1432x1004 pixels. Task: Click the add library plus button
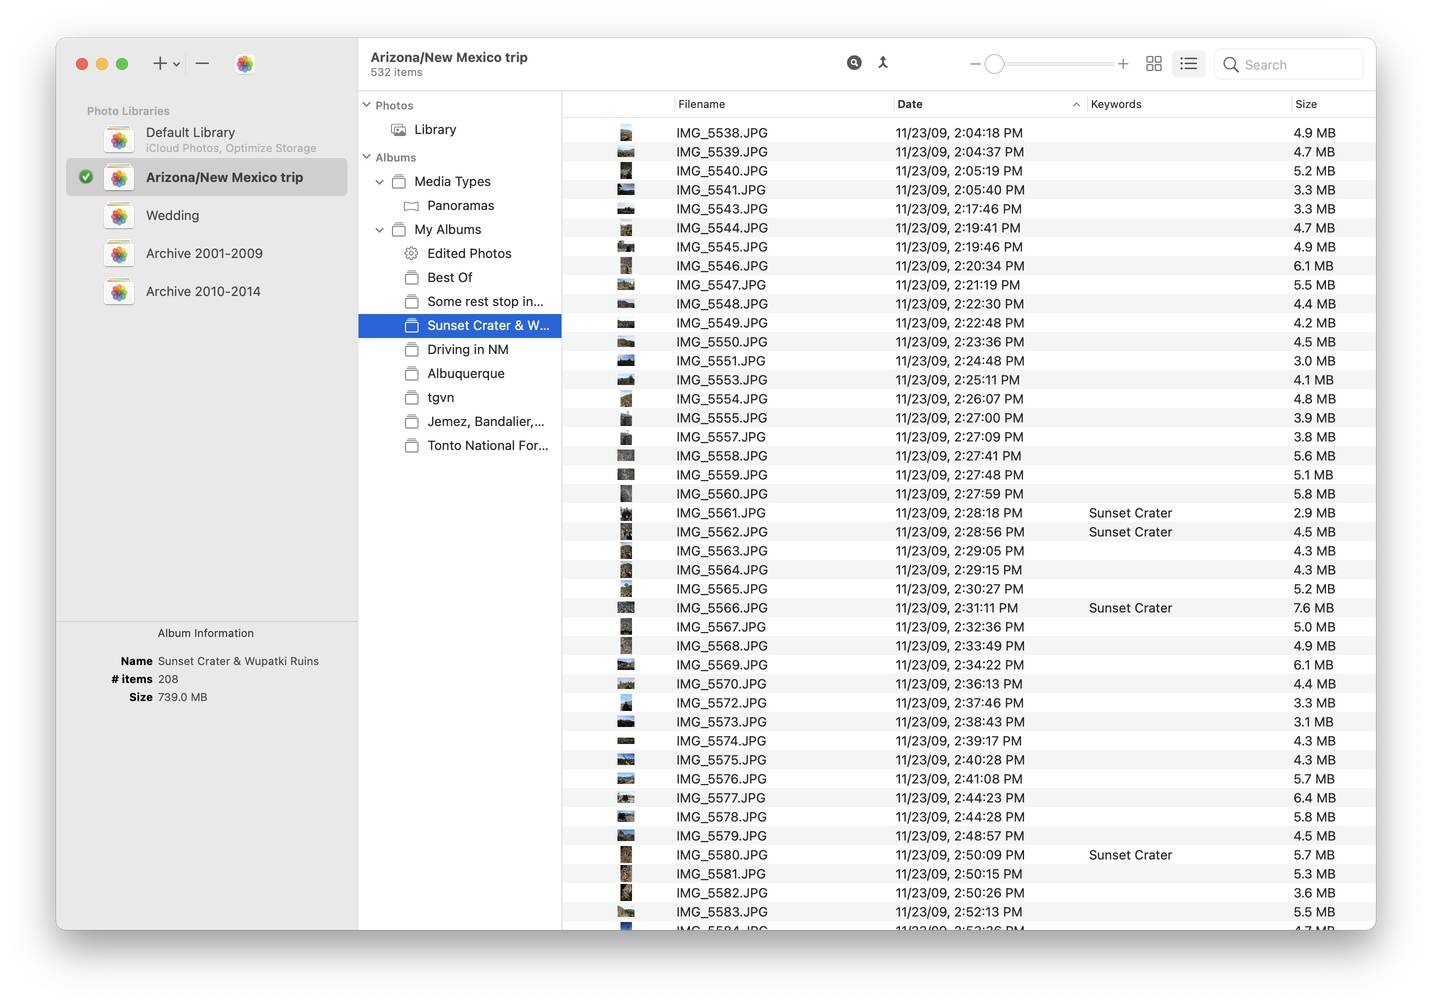click(x=159, y=64)
